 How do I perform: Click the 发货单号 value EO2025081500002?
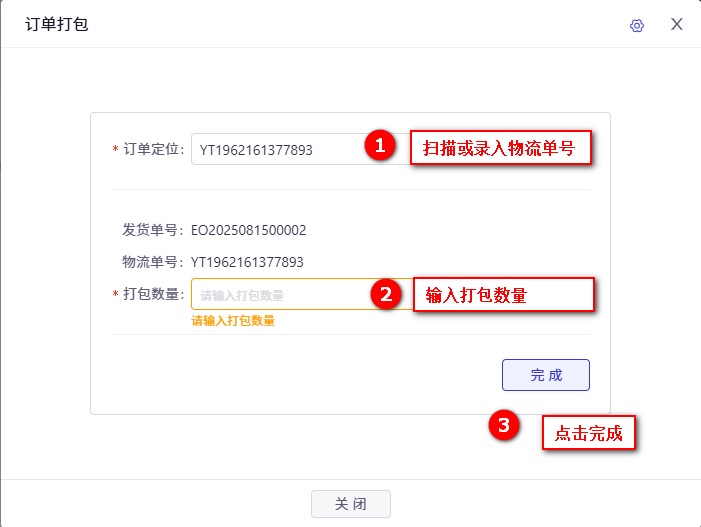(x=249, y=230)
